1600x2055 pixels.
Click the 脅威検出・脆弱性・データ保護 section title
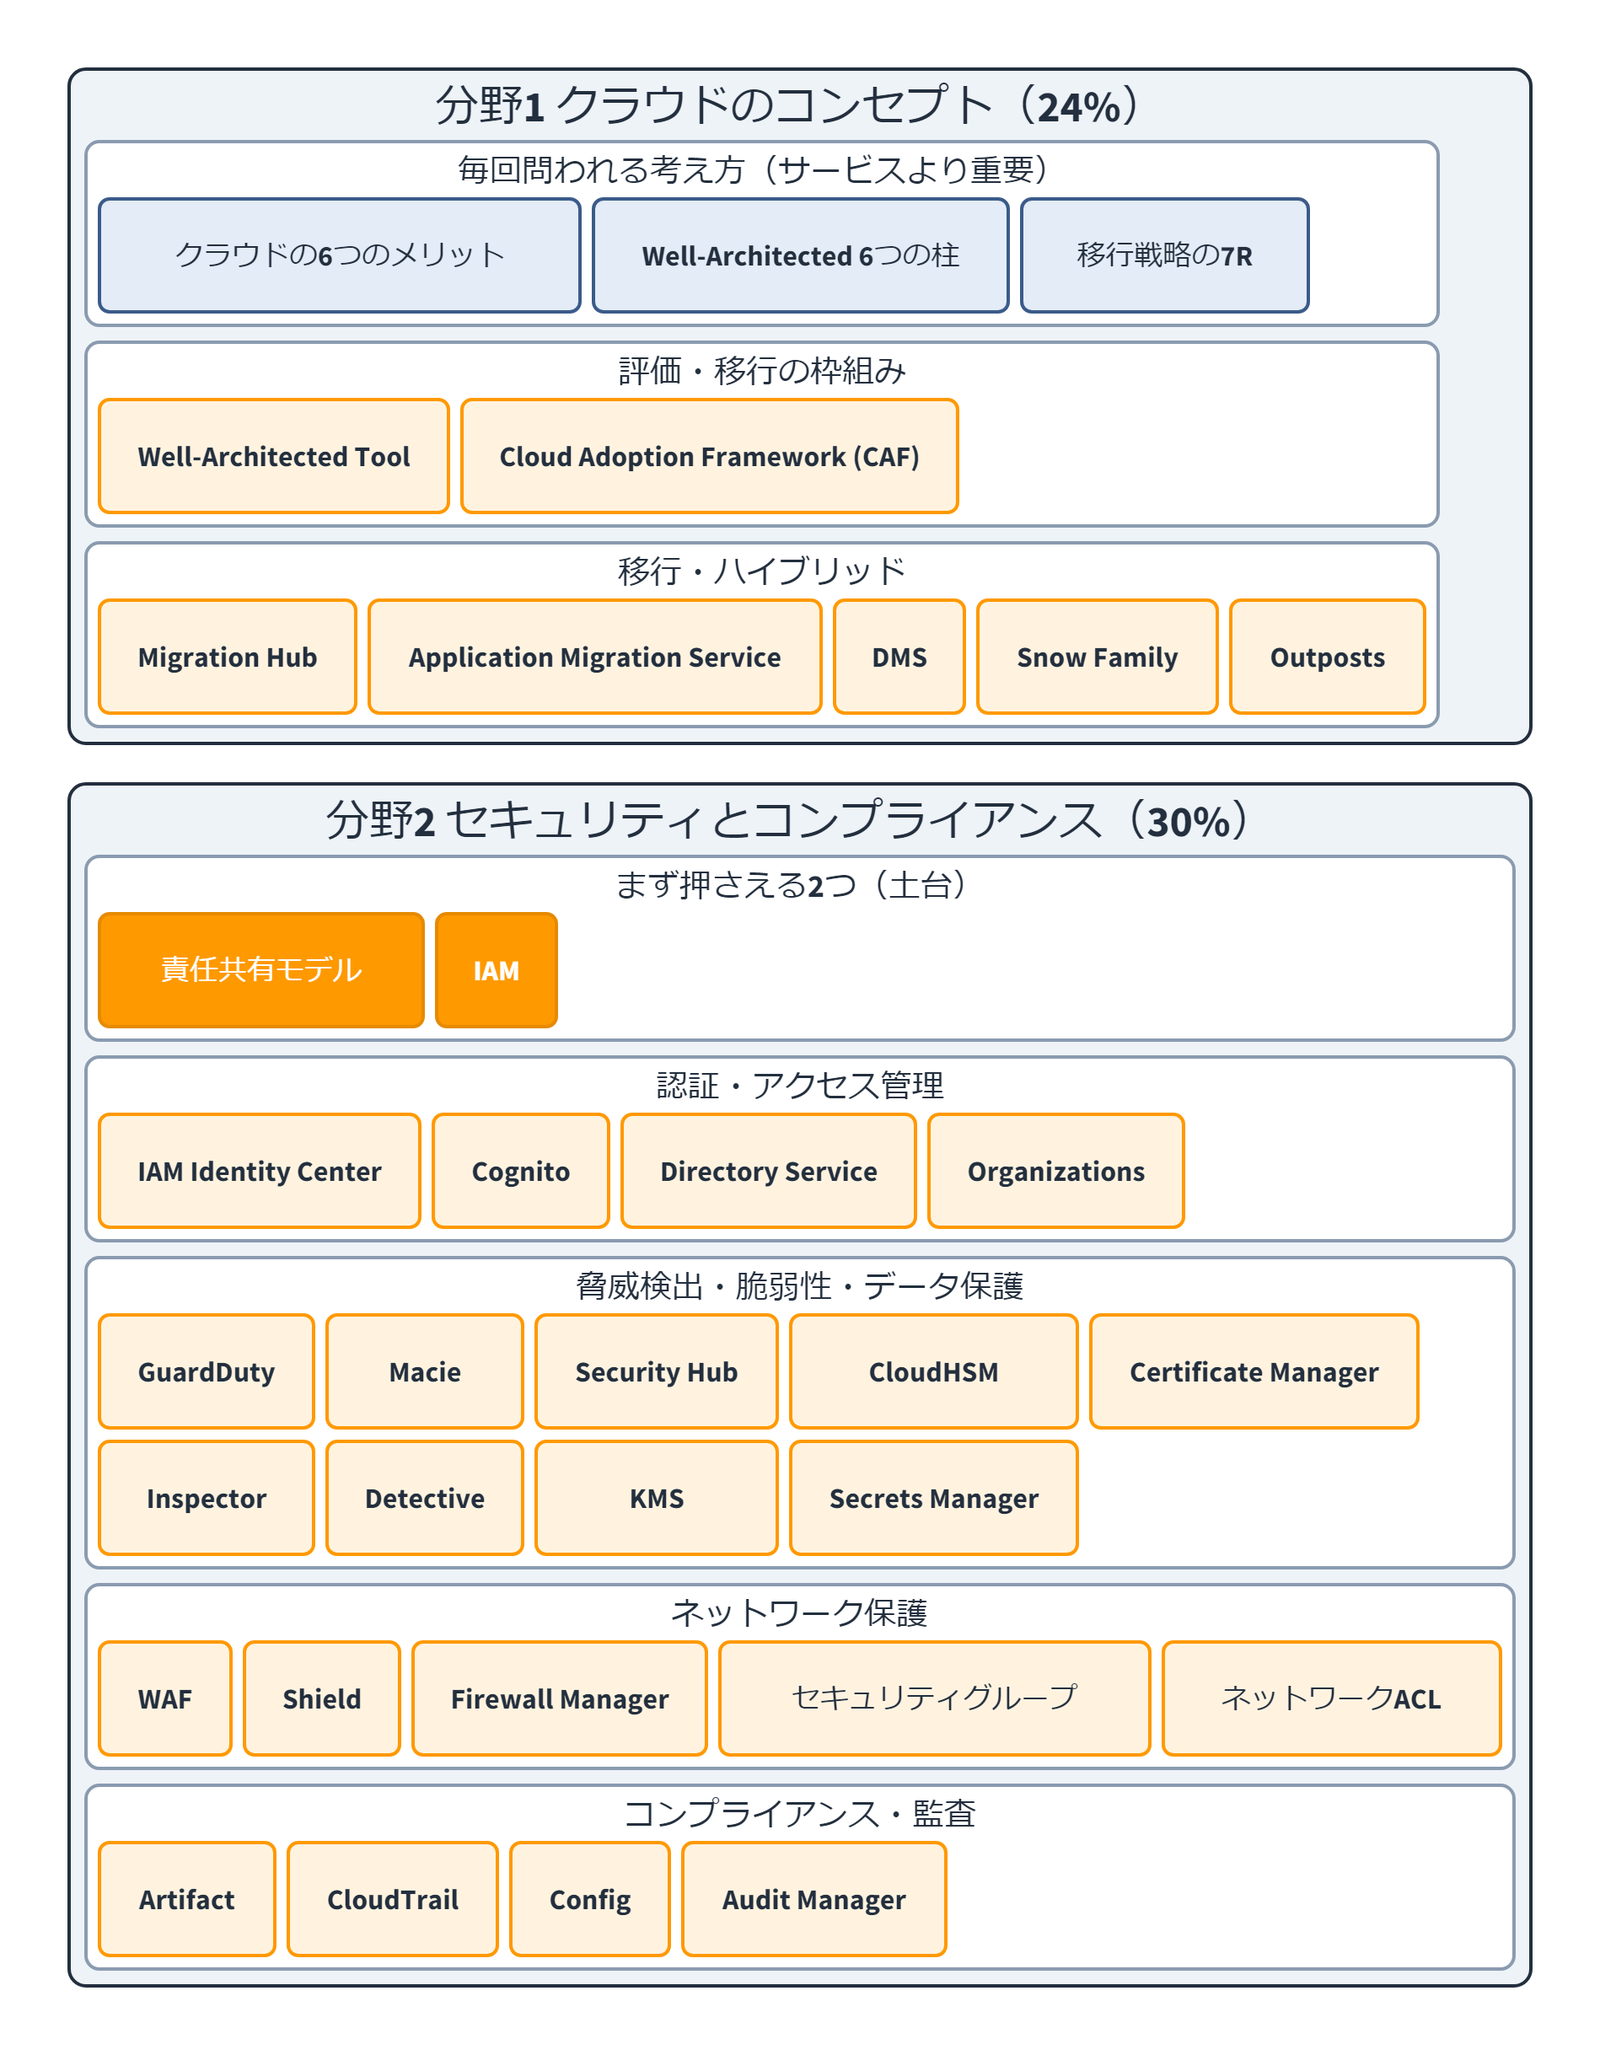(x=800, y=1286)
